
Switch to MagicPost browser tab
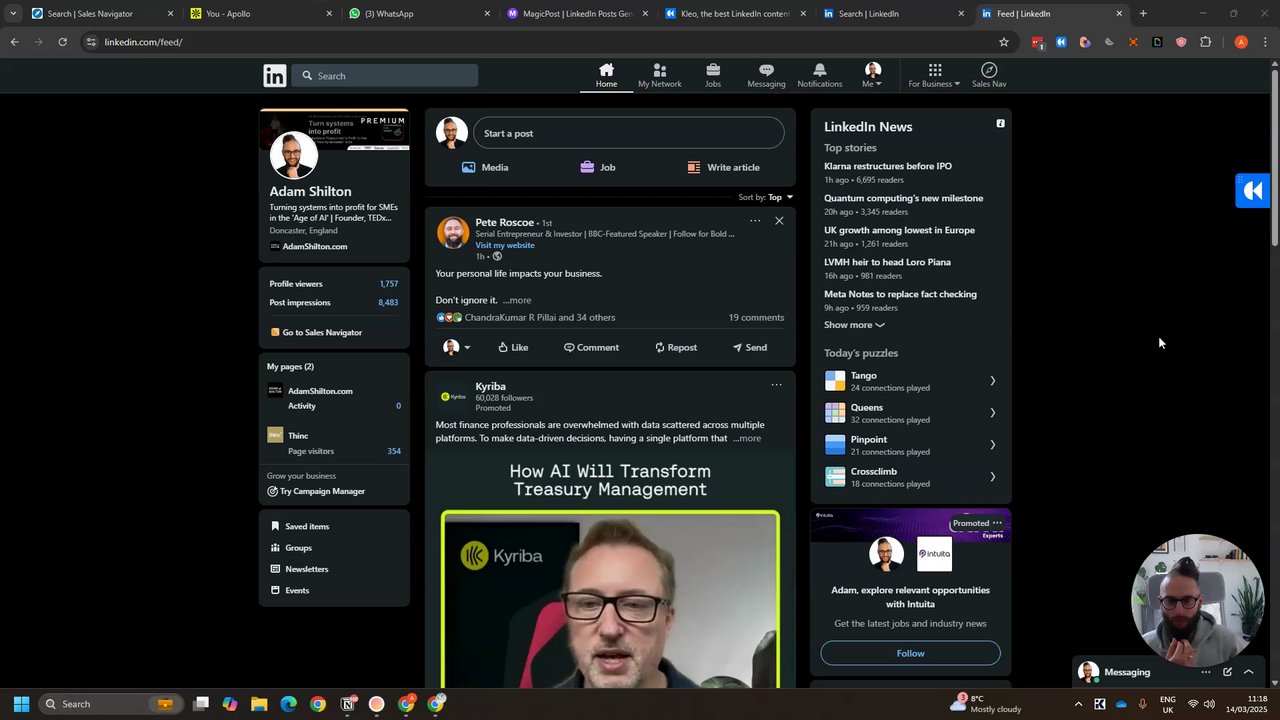[x=578, y=14]
